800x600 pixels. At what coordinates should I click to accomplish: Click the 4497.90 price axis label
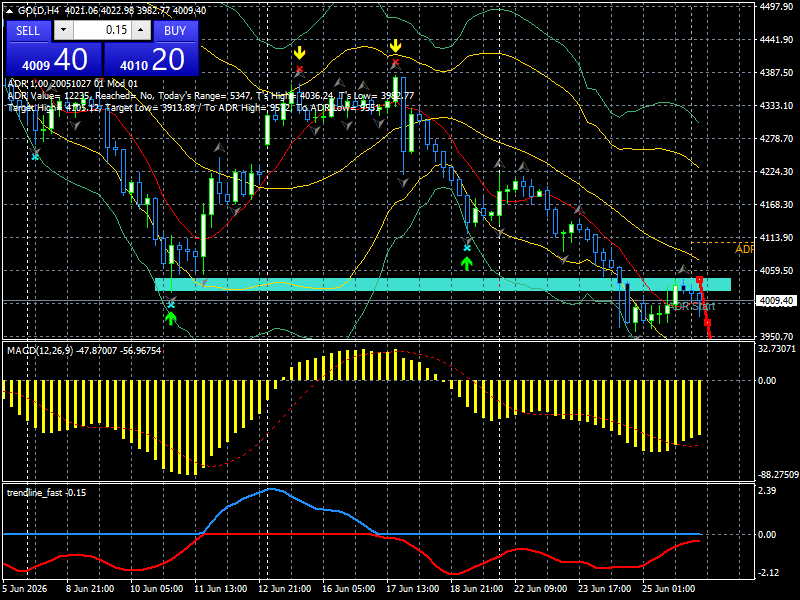tap(776, 7)
